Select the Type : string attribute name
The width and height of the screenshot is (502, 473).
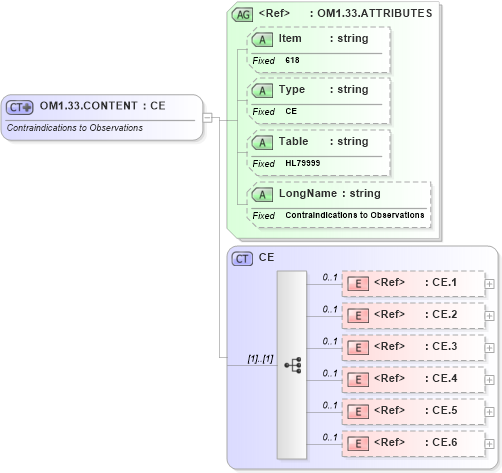click(323, 89)
